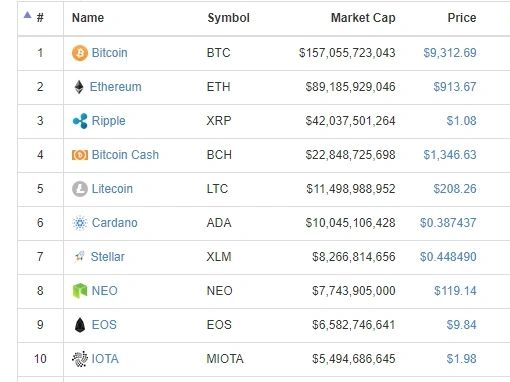Sort table by Name column header
This screenshot has width=510, height=382.
(x=88, y=18)
